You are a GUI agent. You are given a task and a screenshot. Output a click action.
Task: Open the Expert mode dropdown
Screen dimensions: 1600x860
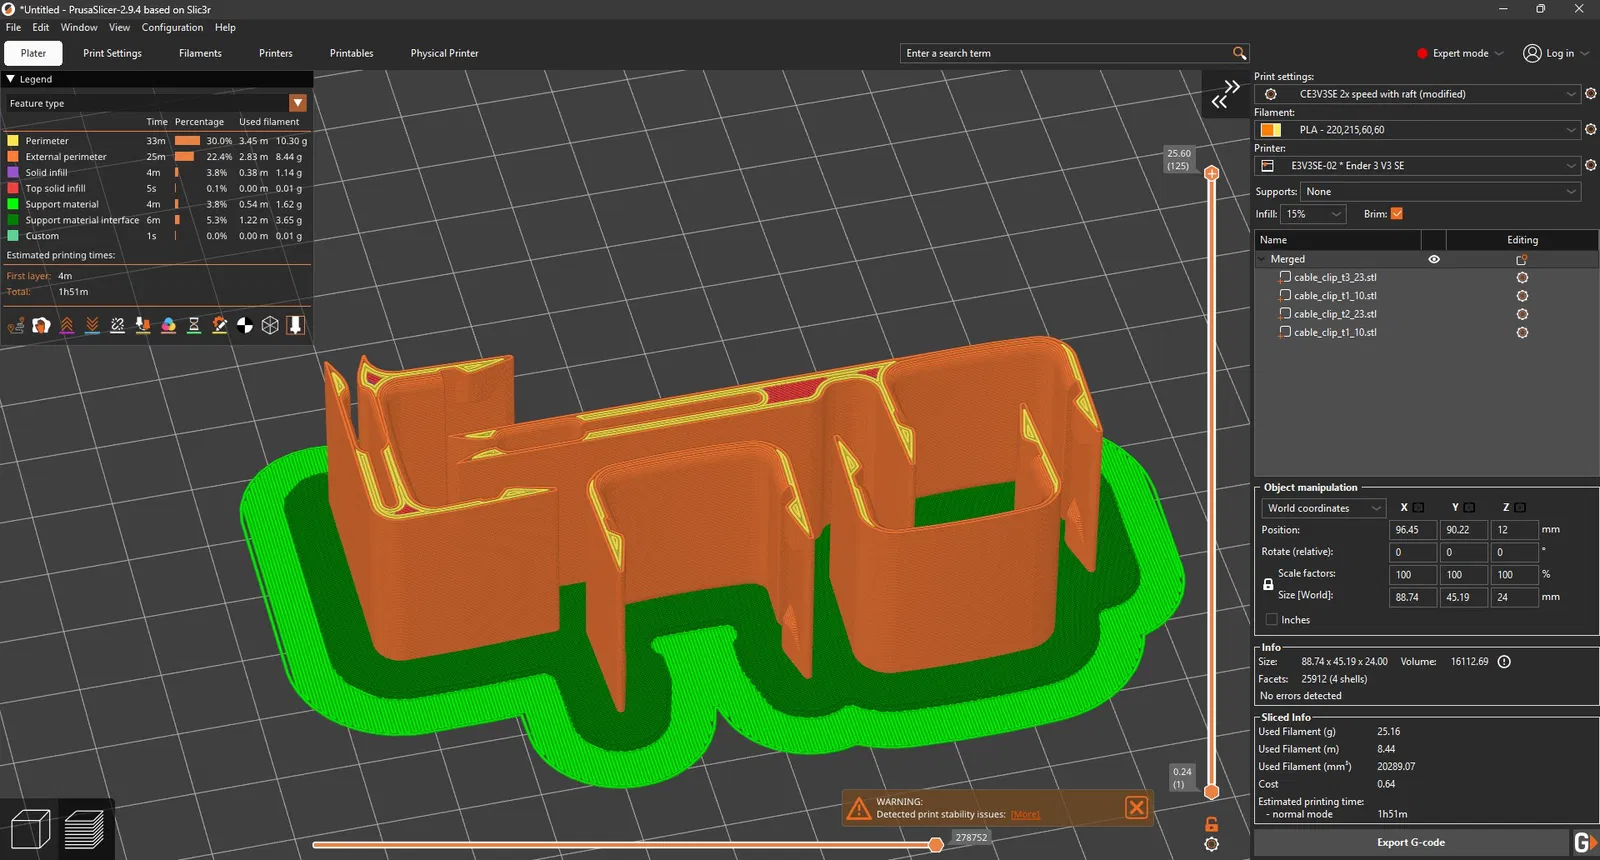[x=1460, y=53]
